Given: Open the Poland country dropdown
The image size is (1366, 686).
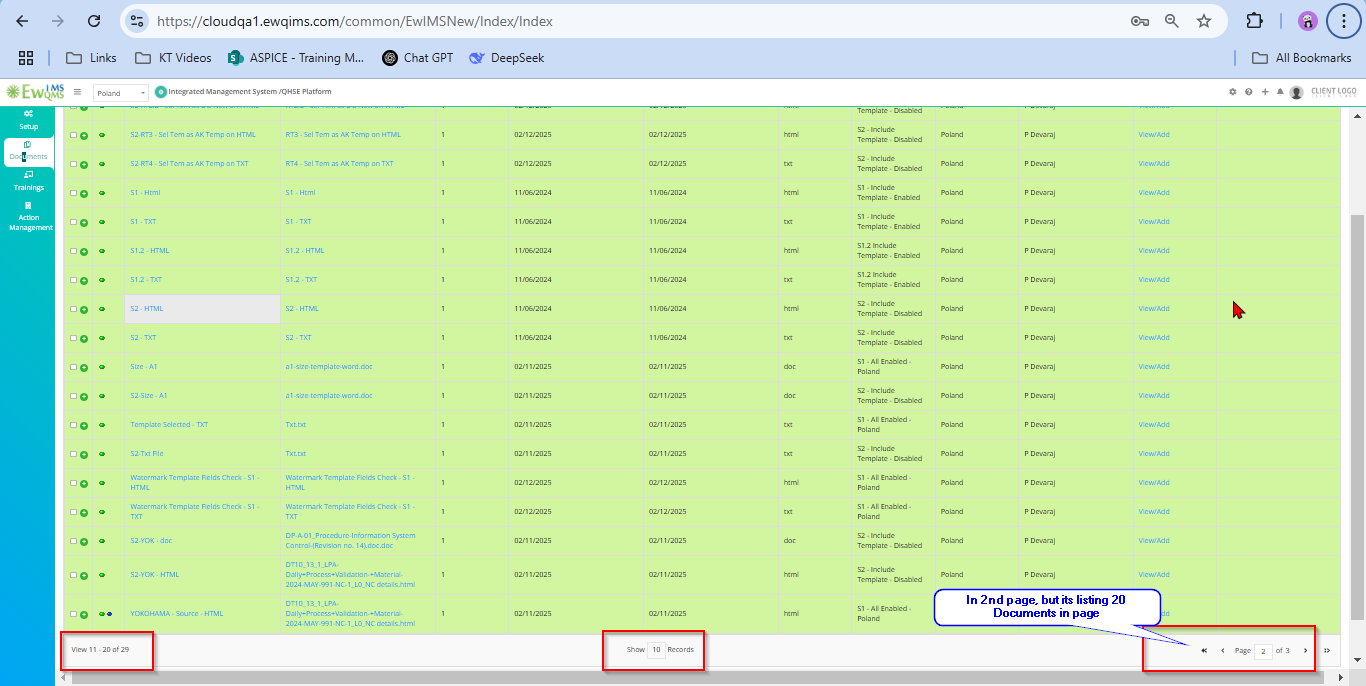Looking at the screenshot, I should pyautogui.click(x=120, y=92).
